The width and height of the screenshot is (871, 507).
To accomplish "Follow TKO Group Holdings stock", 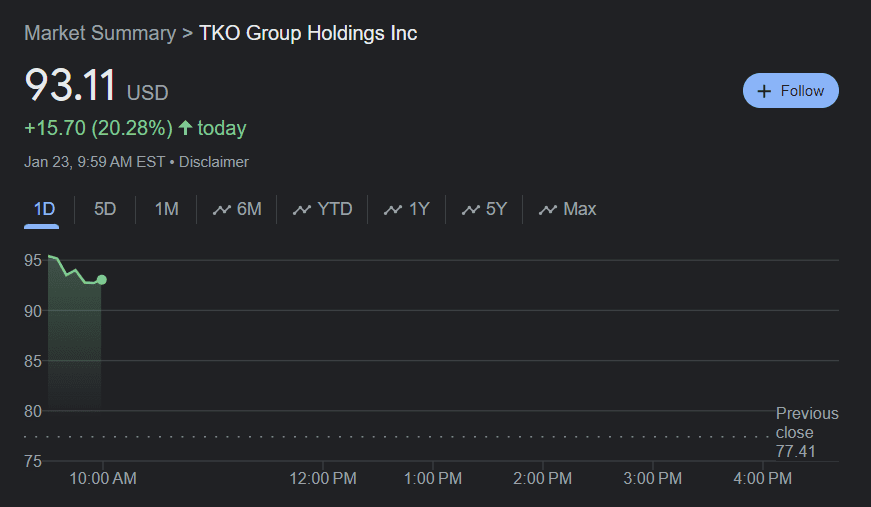I will coord(790,91).
